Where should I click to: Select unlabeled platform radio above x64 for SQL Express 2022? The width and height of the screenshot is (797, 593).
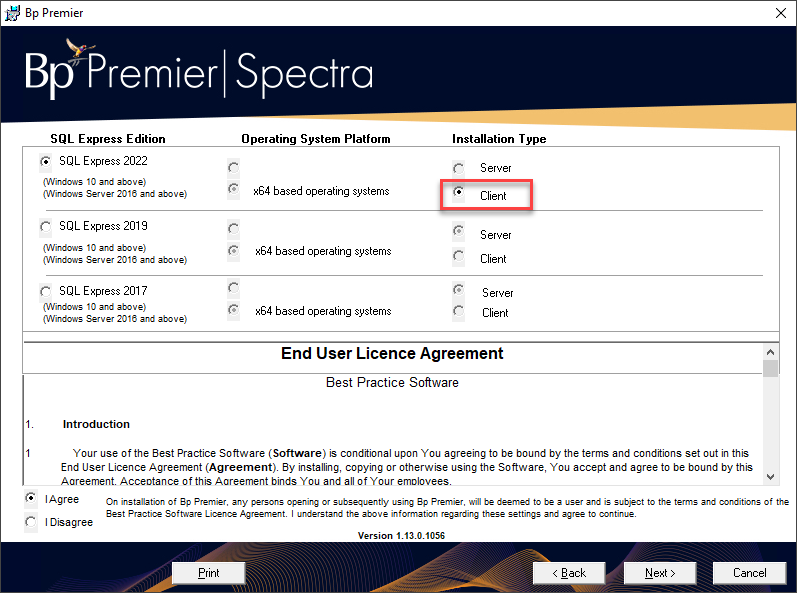(x=233, y=167)
